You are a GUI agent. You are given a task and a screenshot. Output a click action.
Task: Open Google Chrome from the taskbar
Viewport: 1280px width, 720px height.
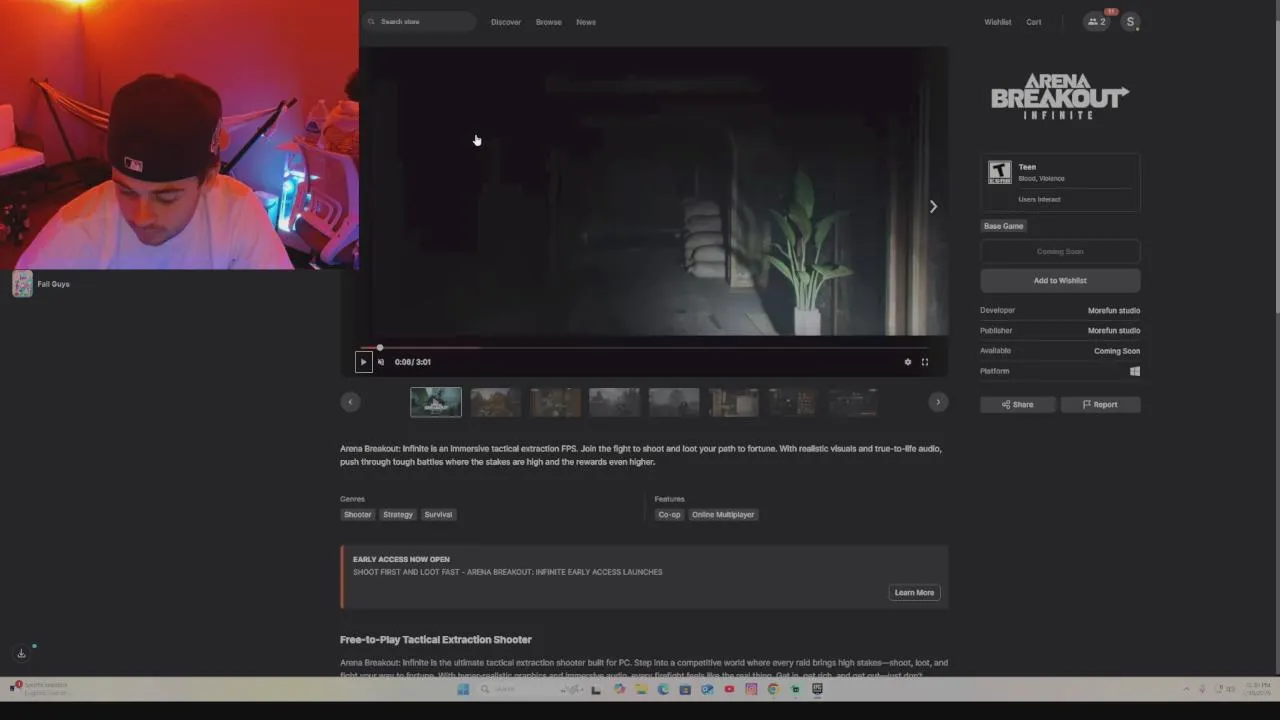pyautogui.click(x=773, y=689)
